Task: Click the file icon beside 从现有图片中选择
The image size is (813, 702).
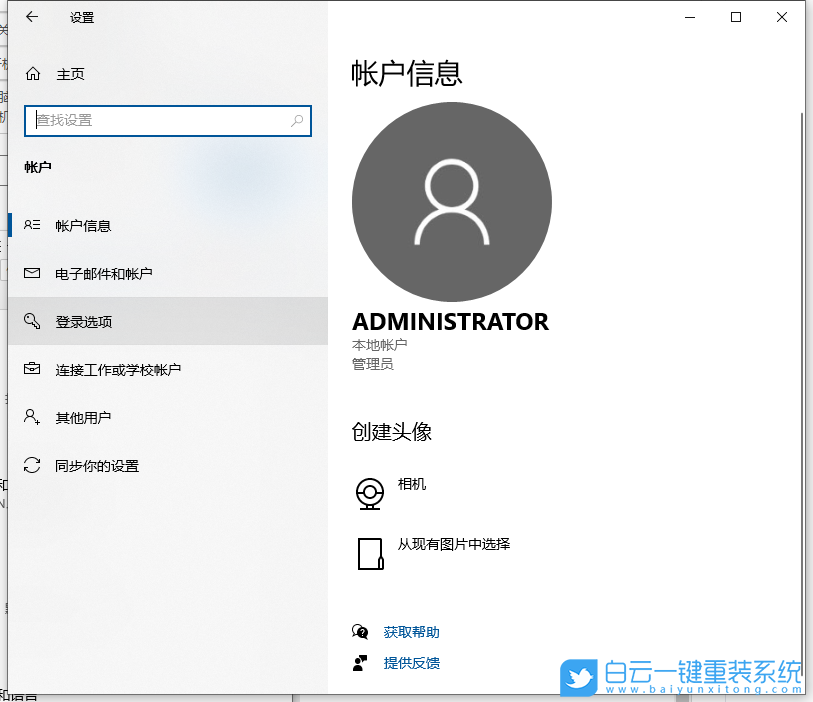Action: pos(370,553)
